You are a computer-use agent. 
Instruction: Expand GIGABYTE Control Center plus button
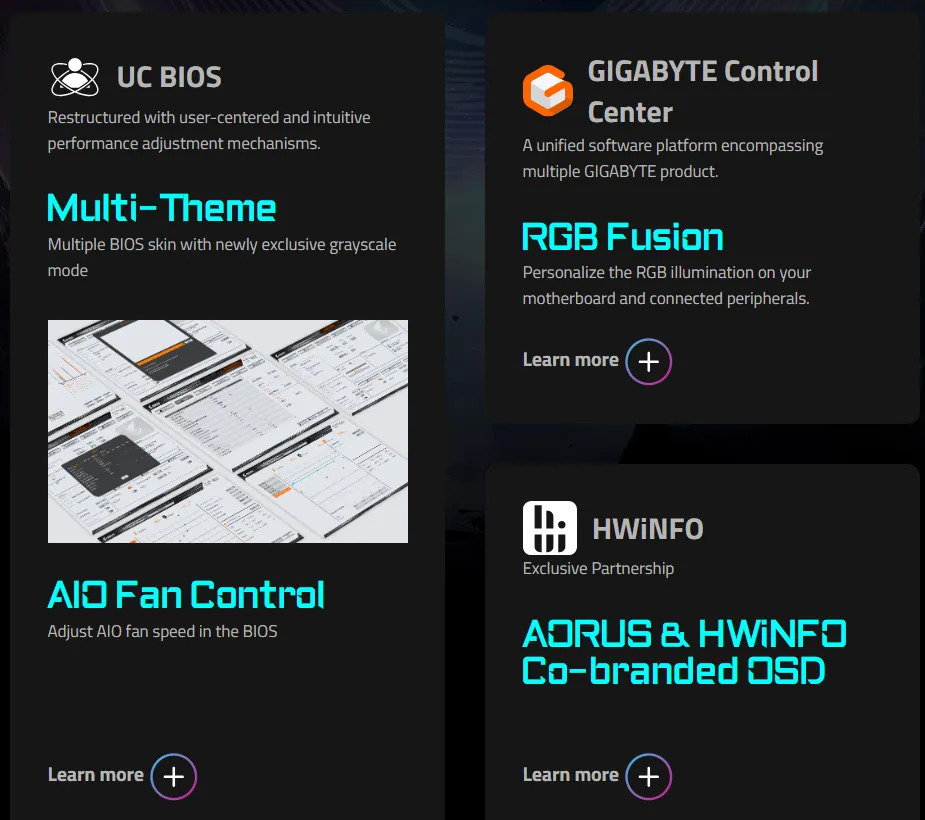click(x=648, y=362)
